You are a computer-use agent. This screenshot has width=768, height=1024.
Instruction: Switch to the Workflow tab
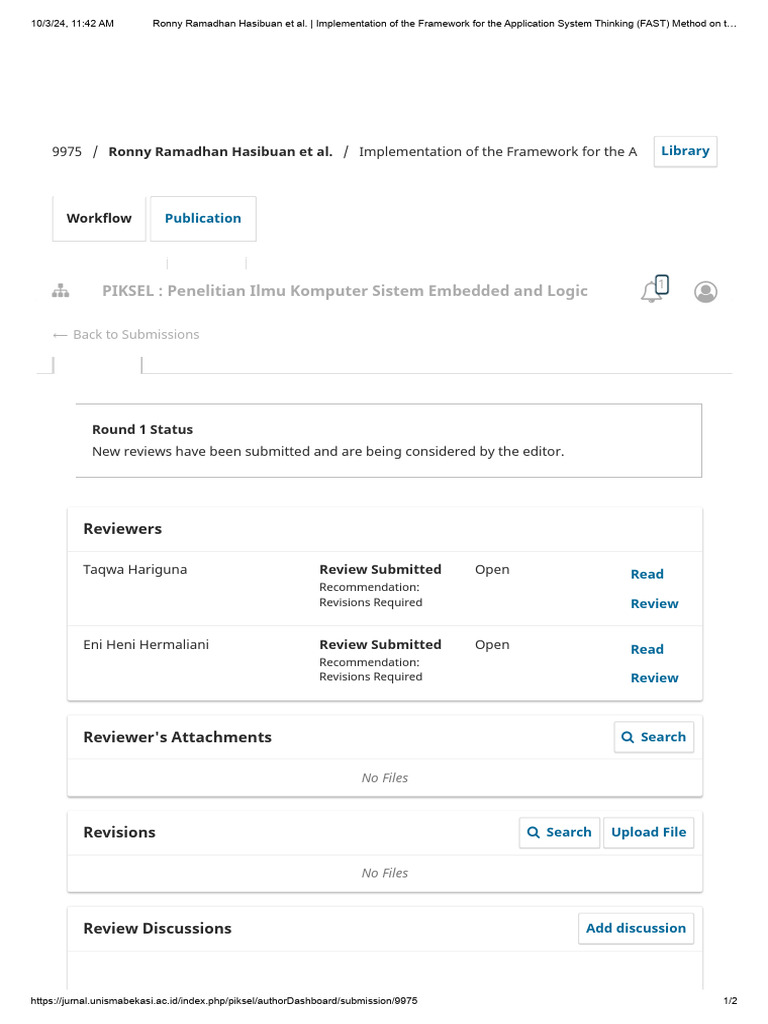point(99,218)
